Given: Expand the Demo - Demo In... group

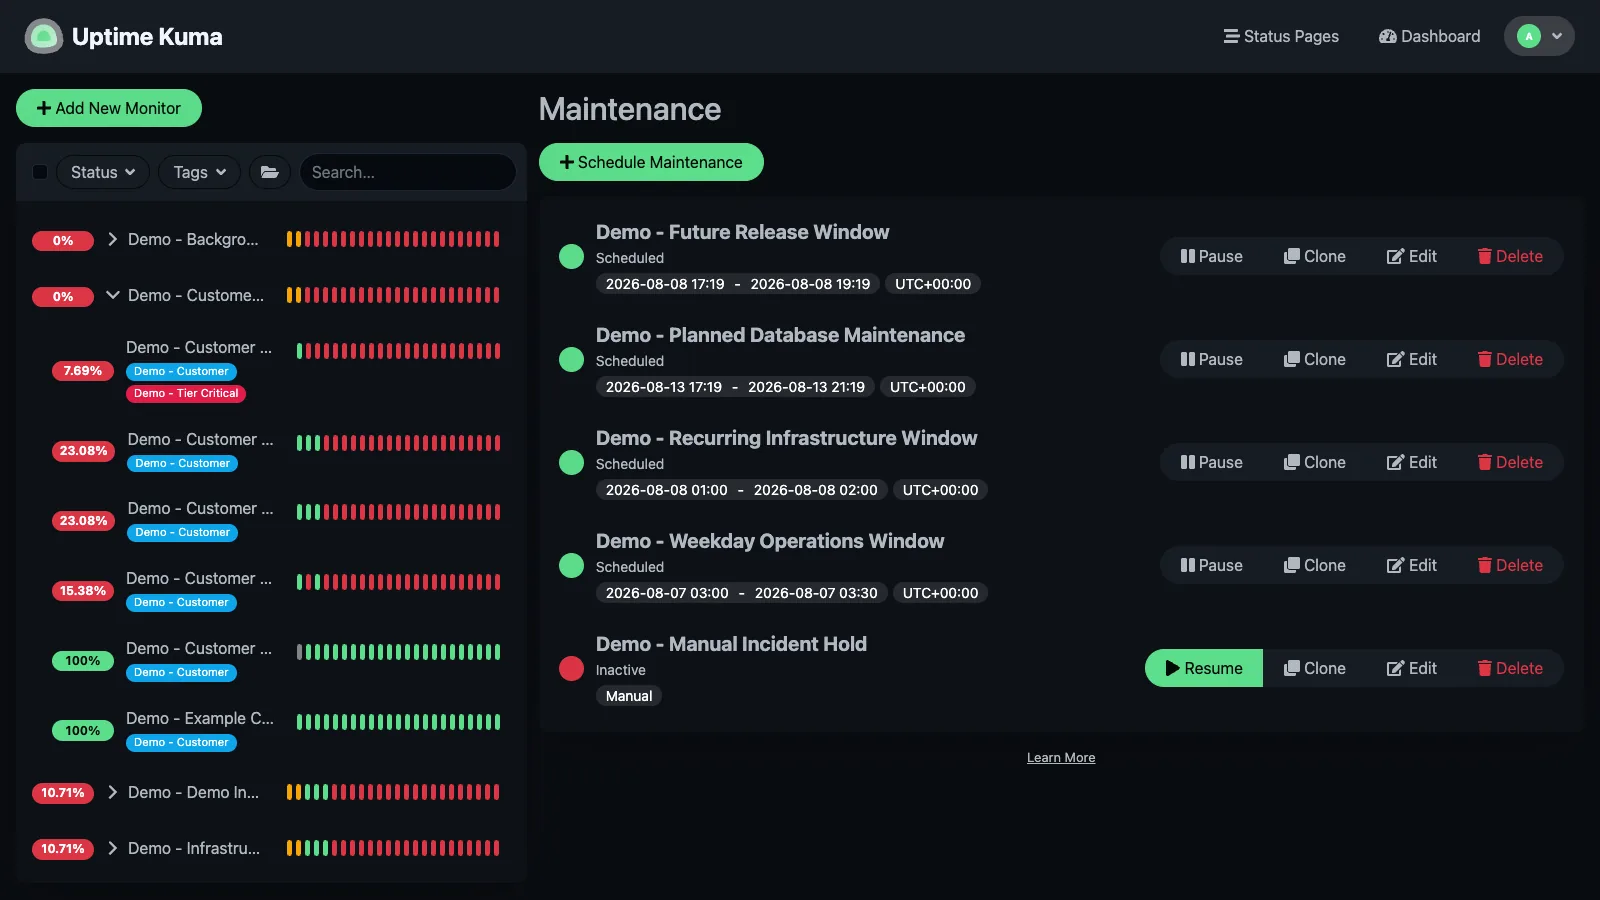Looking at the screenshot, I should tap(113, 792).
